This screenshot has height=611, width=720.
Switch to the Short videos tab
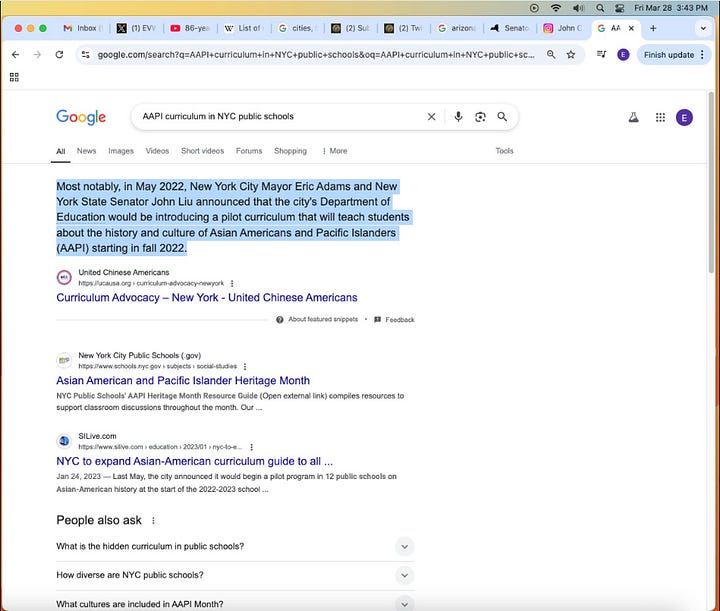(202, 151)
